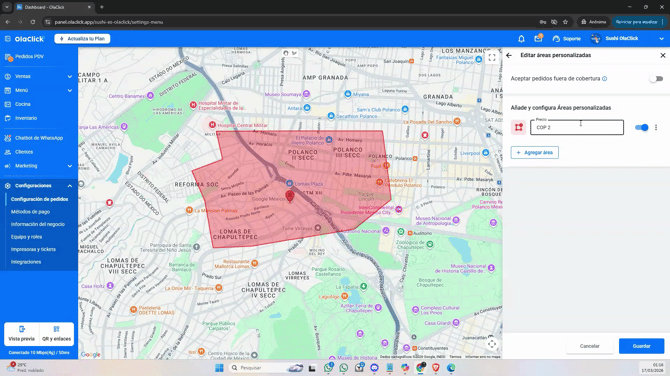Viewport: 670px width, 376px height.
Task: Open the Clientes section
Action: pos(24,152)
